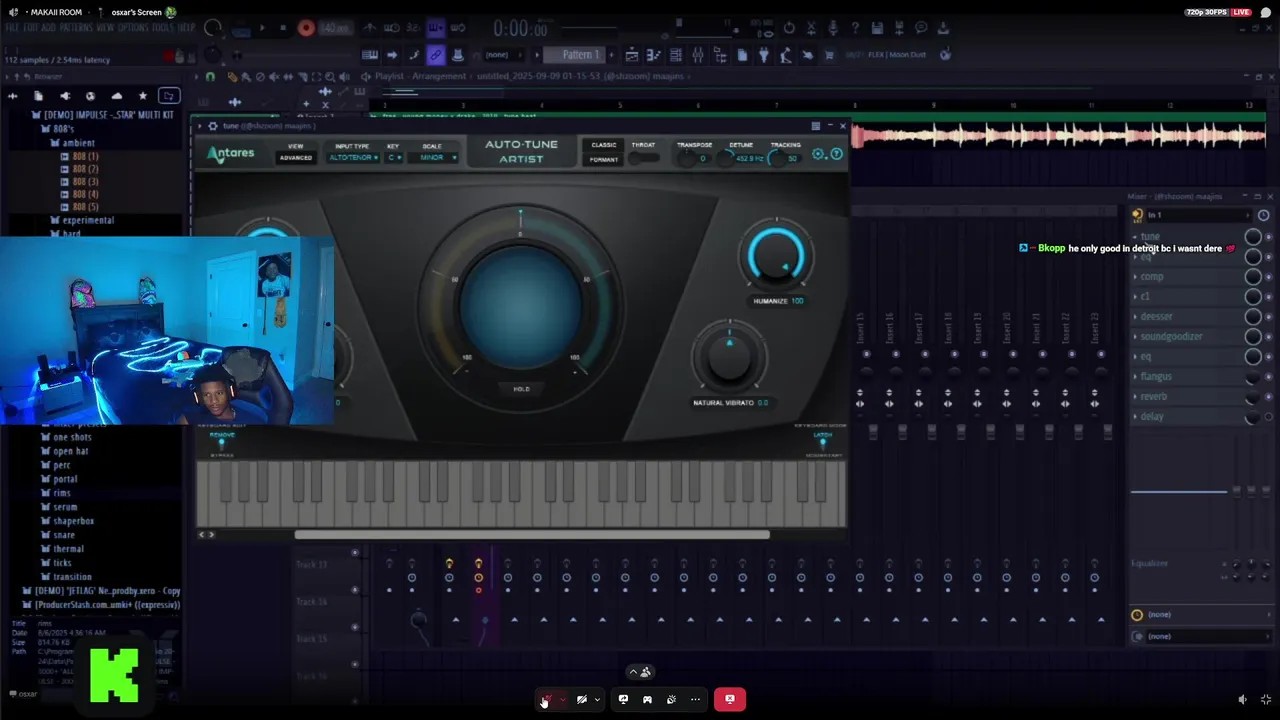
Task: Select sample 808 (5)
Action: pyautogui.click(x=80, y=207)
